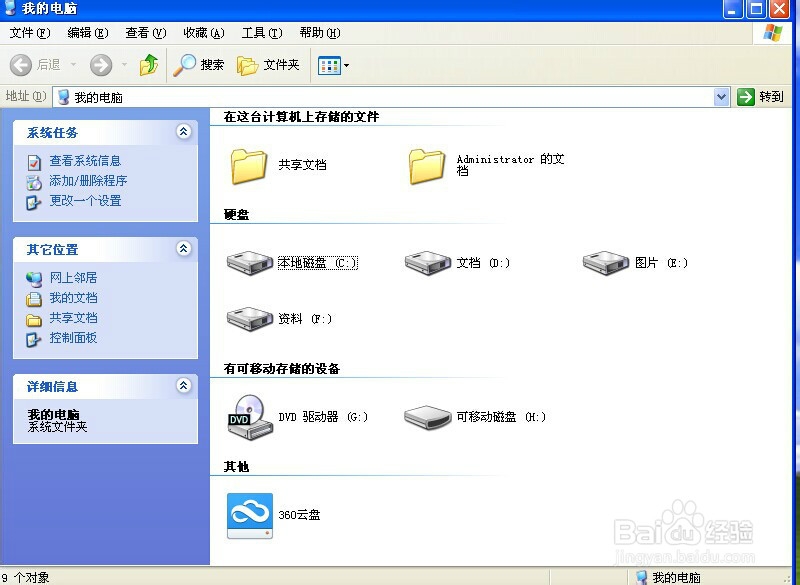Open the 编辑(E) menu
Viewport: 800px width, 585px height.
(88, 33)
